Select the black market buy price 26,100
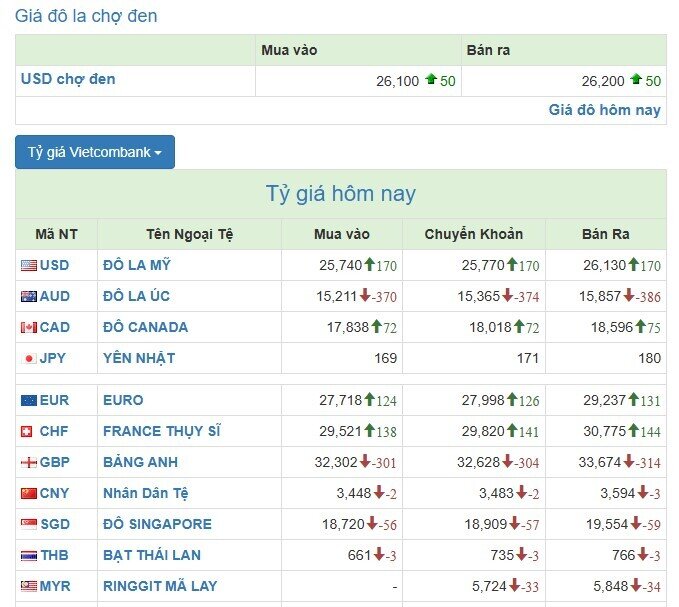Viewport: 679px width, 607px height. pyautogui.click(x=398, y=81)
